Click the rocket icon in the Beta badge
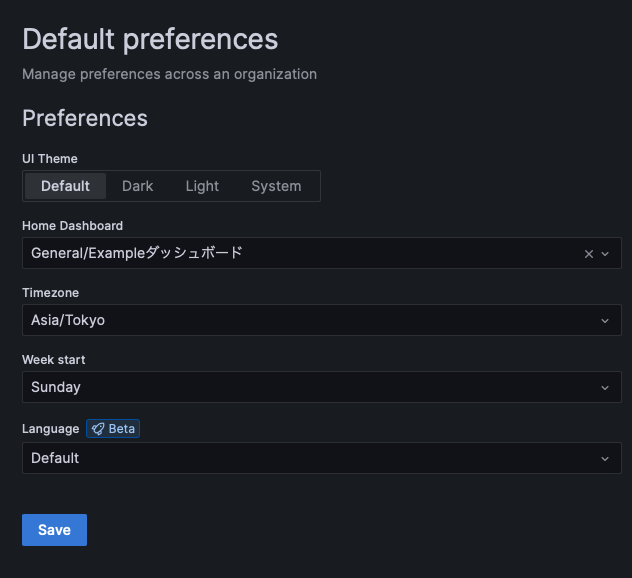Image resolution: width=632 pixels, height=578 pixels. (98, 429)
